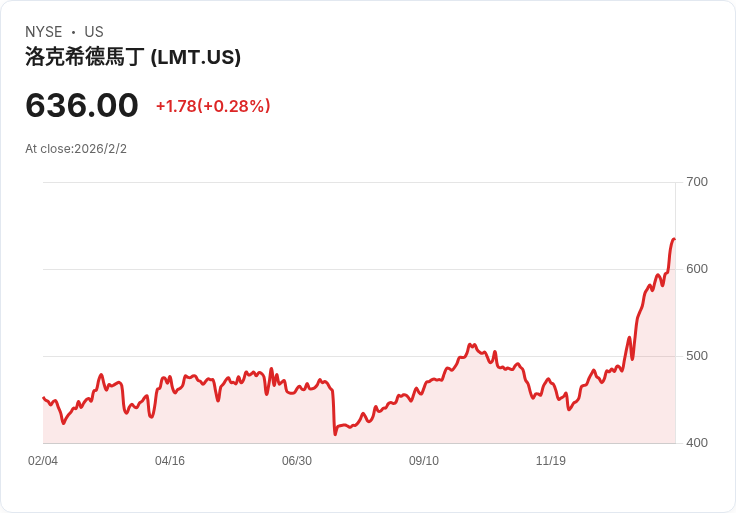Select the 09/10 date on the x-axis
The width and height of the screenshot is (736, 513).
pos(424,460)
